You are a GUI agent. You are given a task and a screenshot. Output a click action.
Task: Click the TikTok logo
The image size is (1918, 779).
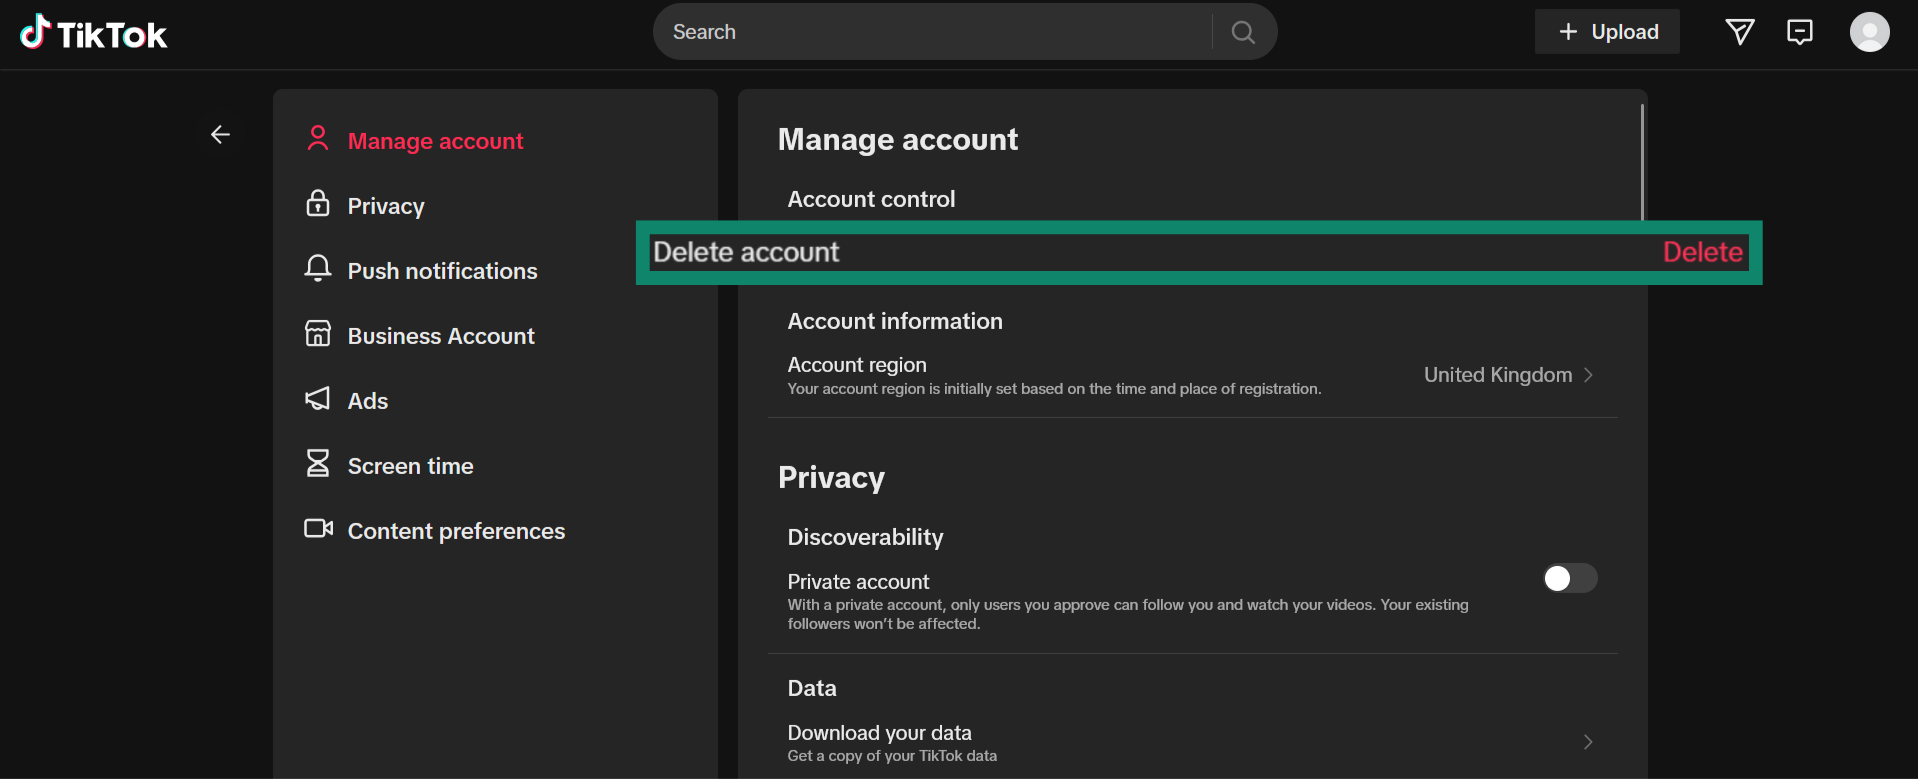point(93,33)
